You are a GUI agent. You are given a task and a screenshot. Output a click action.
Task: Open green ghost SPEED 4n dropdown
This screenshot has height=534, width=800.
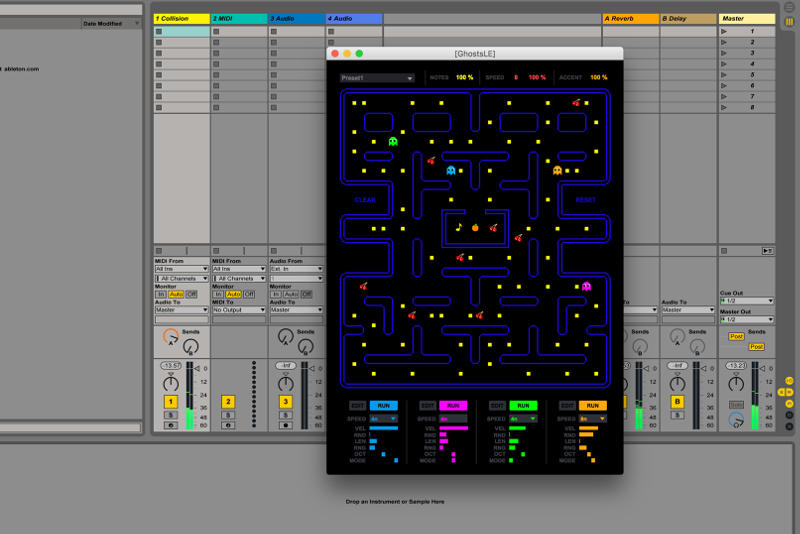tap(523, 419)
